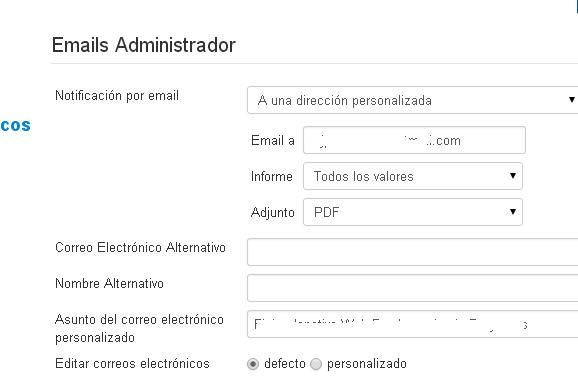
Task: Click the Notificación por email label
Action: 117,96
